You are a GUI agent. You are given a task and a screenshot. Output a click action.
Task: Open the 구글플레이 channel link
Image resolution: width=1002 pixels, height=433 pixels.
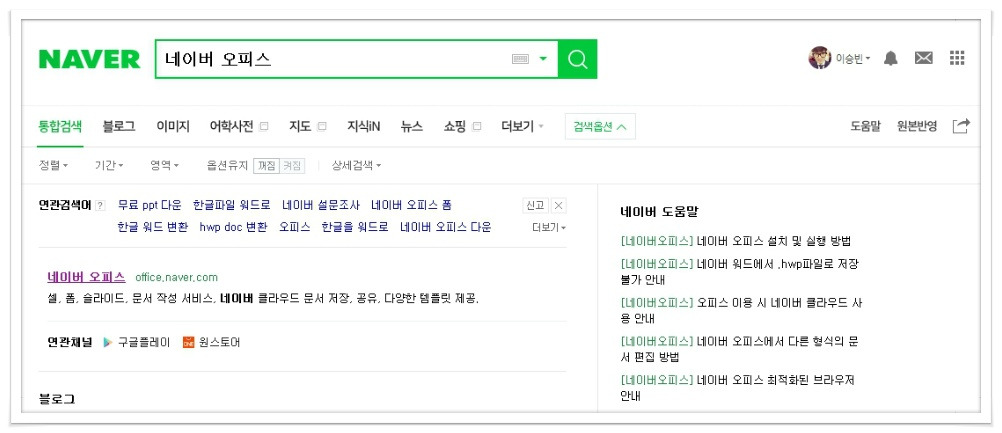144,342
